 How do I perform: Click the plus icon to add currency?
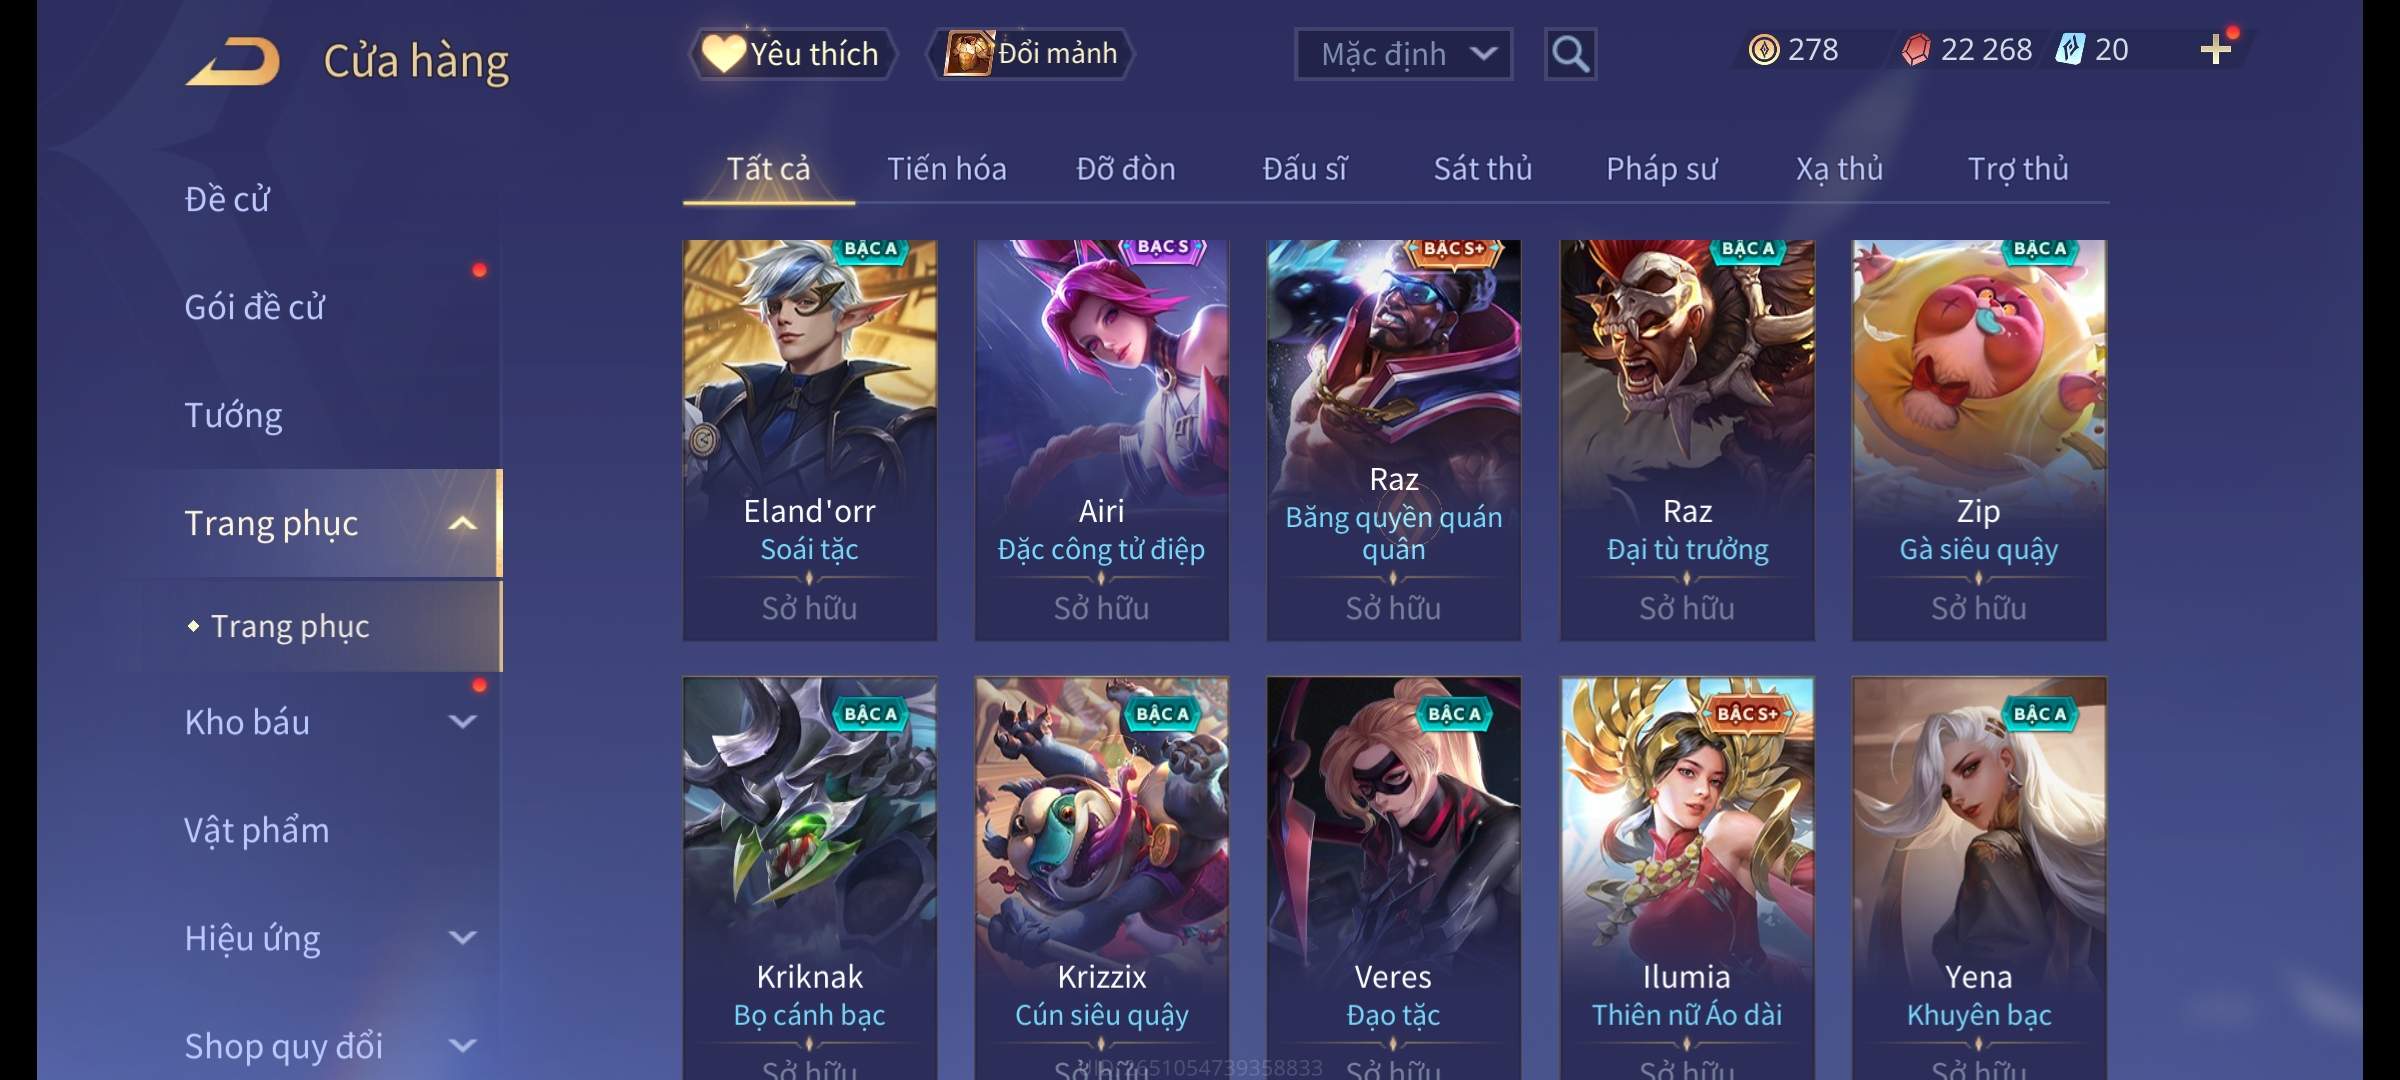2216,50
